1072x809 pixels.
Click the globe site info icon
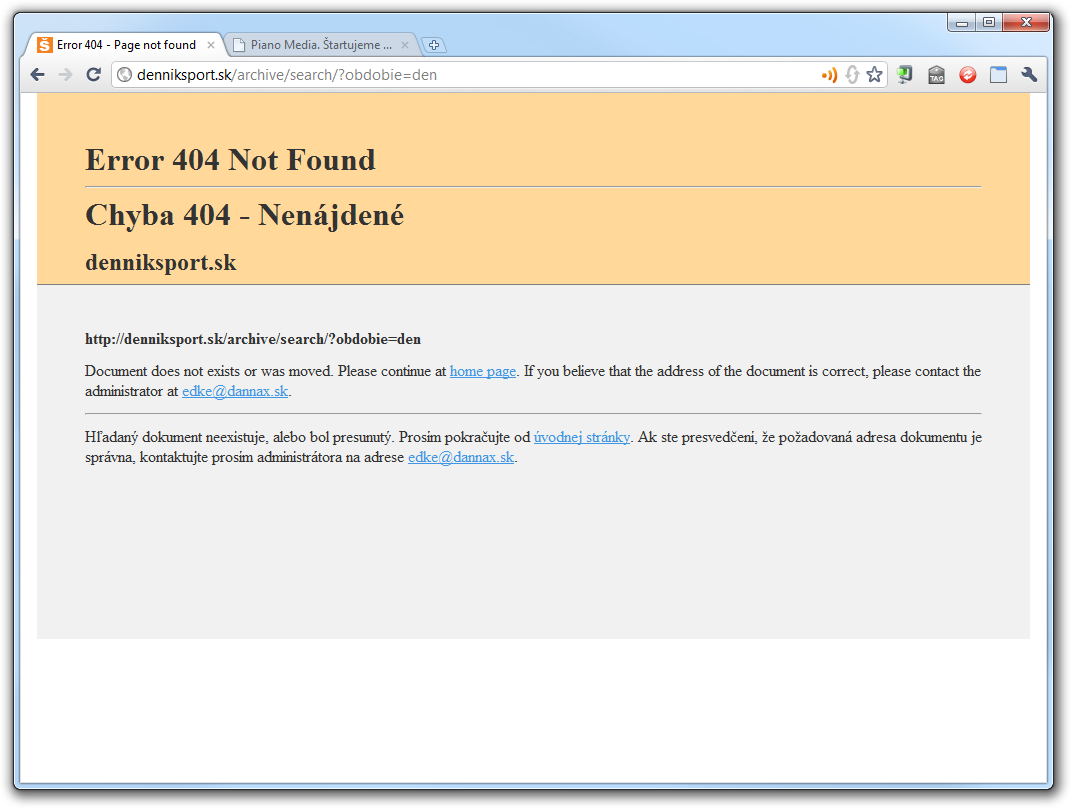(x=125, y=75)
